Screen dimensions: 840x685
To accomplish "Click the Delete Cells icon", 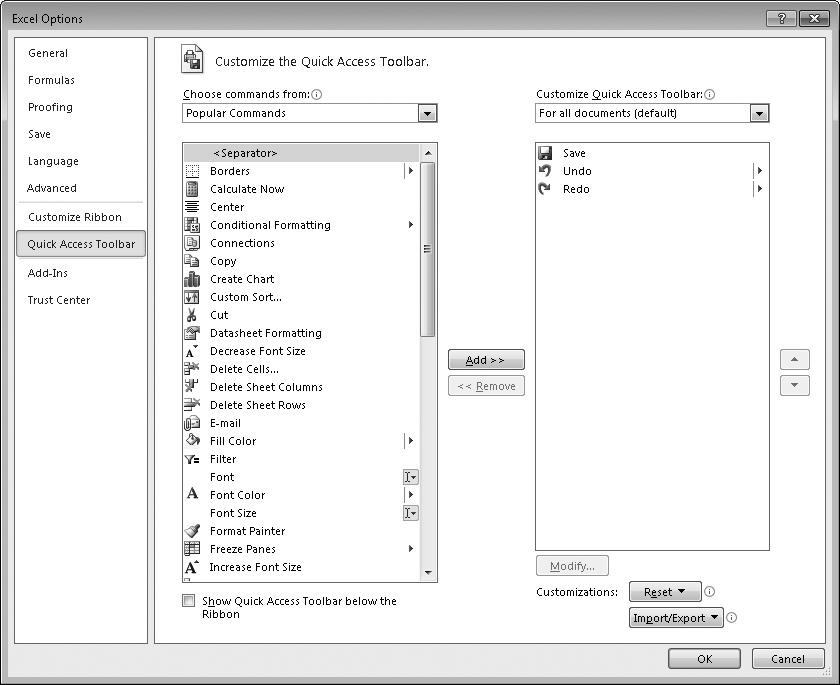I will (x=192, y=369).
